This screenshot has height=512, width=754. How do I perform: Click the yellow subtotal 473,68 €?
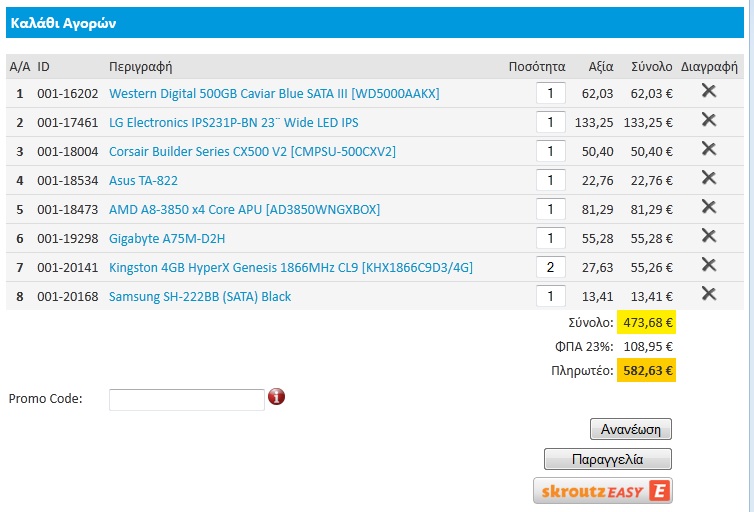(647, 322)
